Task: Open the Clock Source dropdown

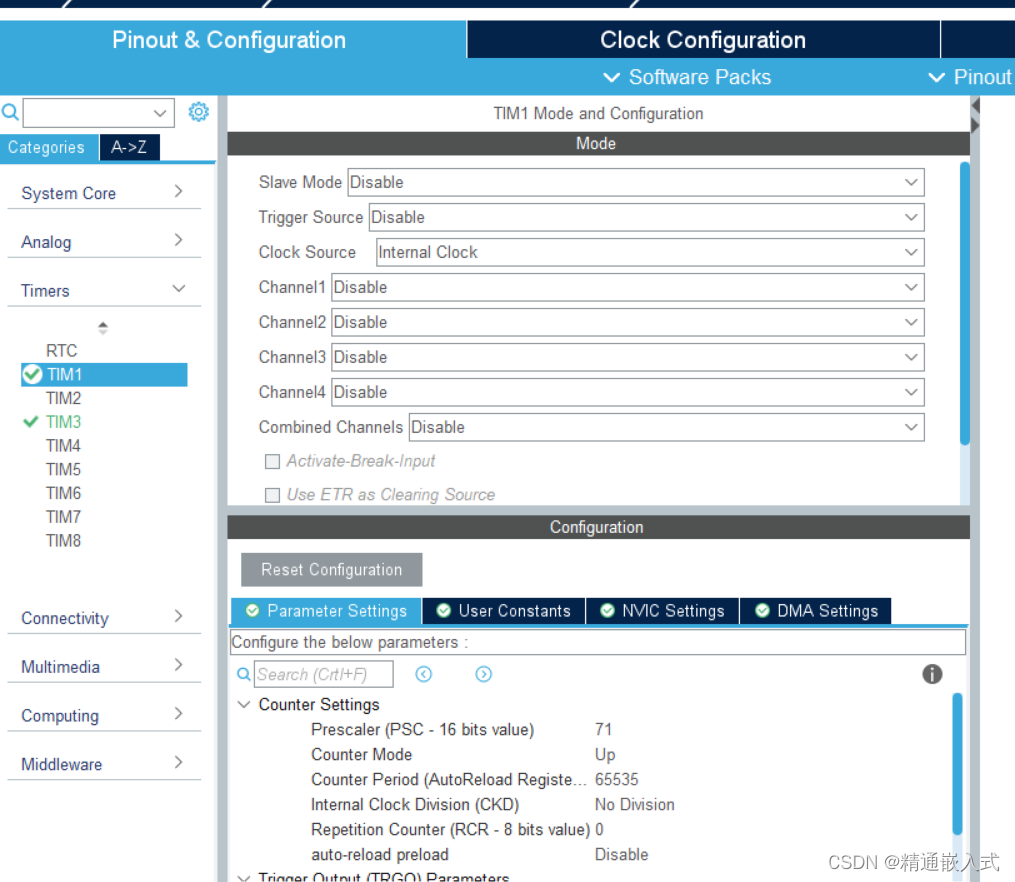Action: pyautogui.click(x=650, y=252)
